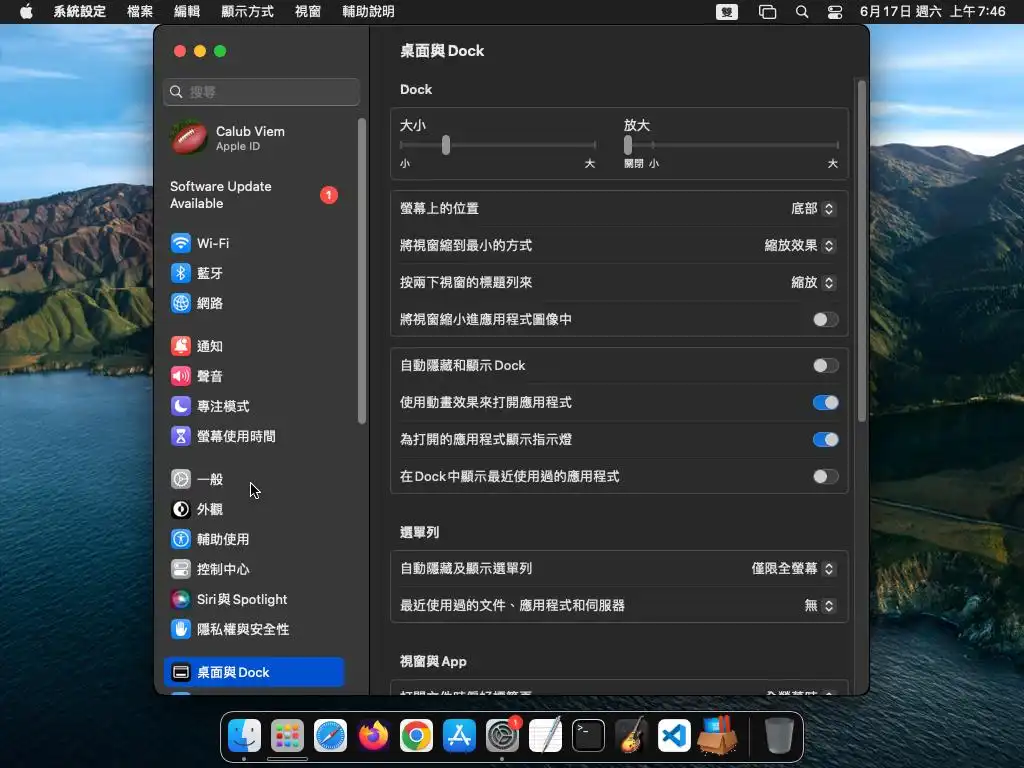Open 一般 general settings
1024x768 pixels.
[x=255, y=479]
